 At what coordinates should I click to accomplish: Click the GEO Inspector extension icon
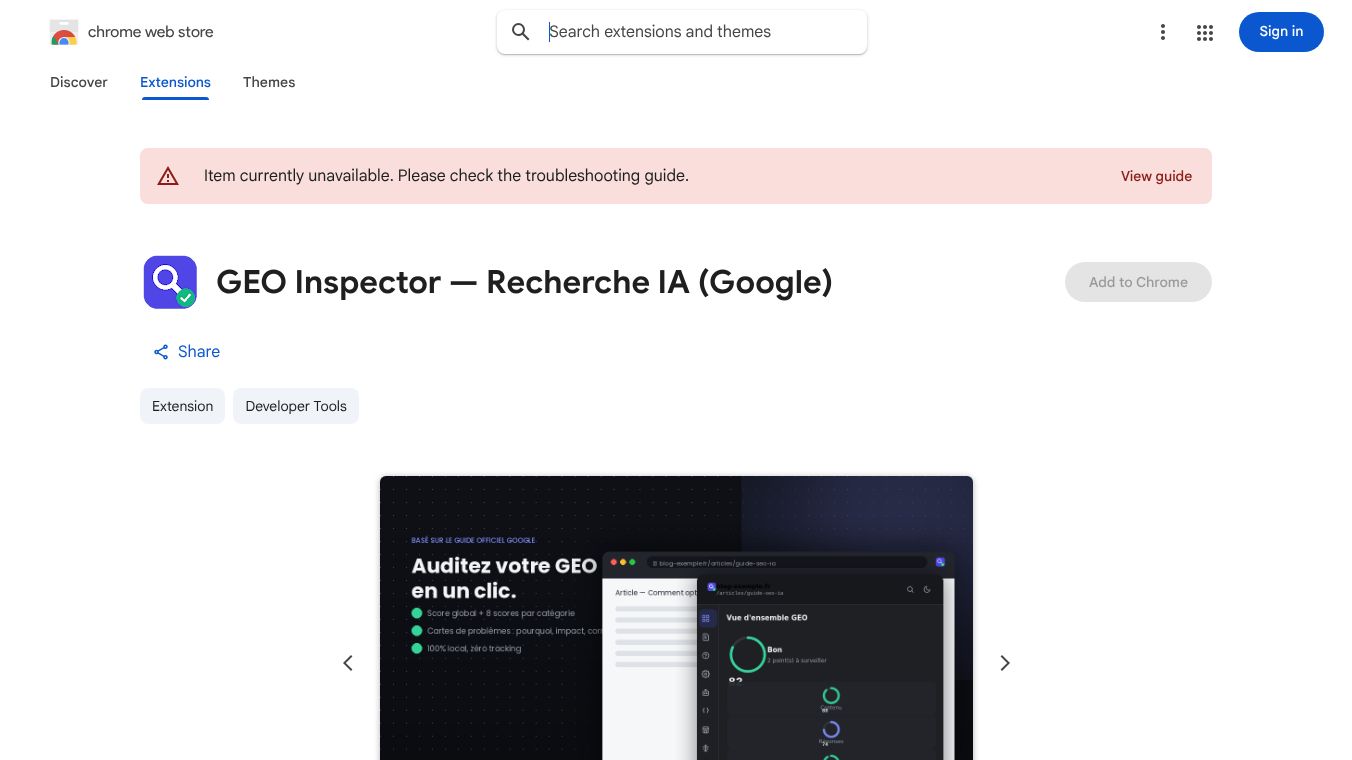coord(170,282)
